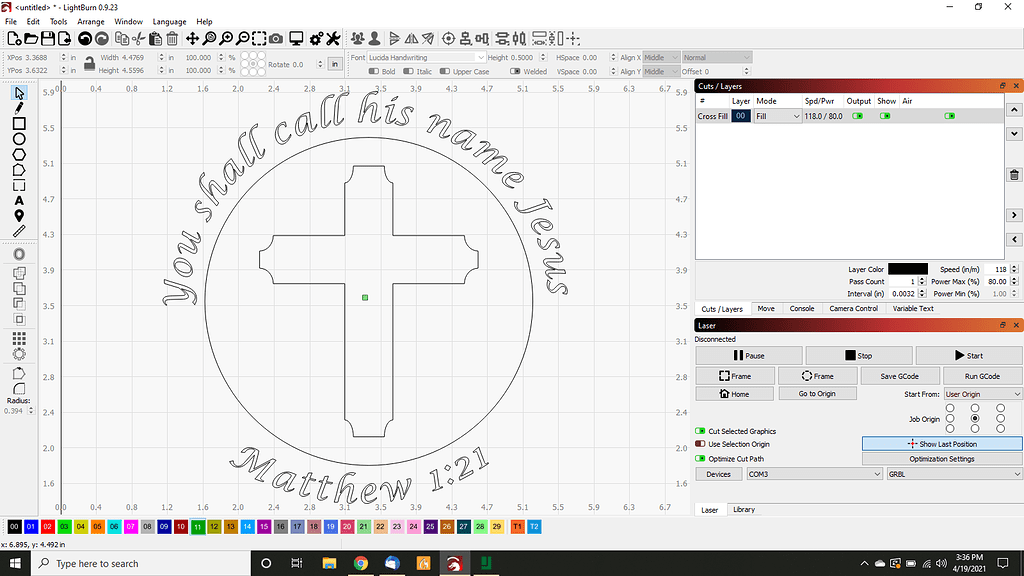1024x576 pixels.
Task: Click the camera capture icon
Action: [276, 38]
